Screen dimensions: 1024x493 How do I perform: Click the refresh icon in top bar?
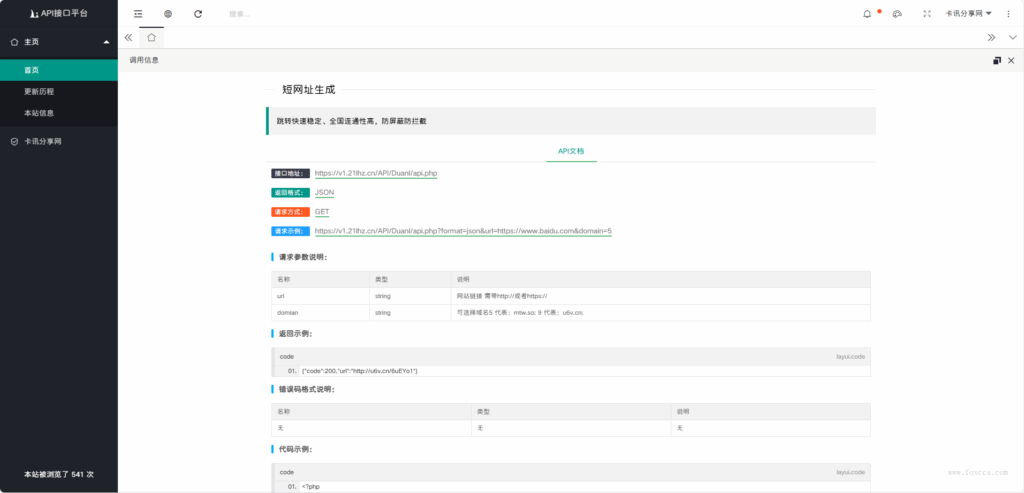point(198,14)
